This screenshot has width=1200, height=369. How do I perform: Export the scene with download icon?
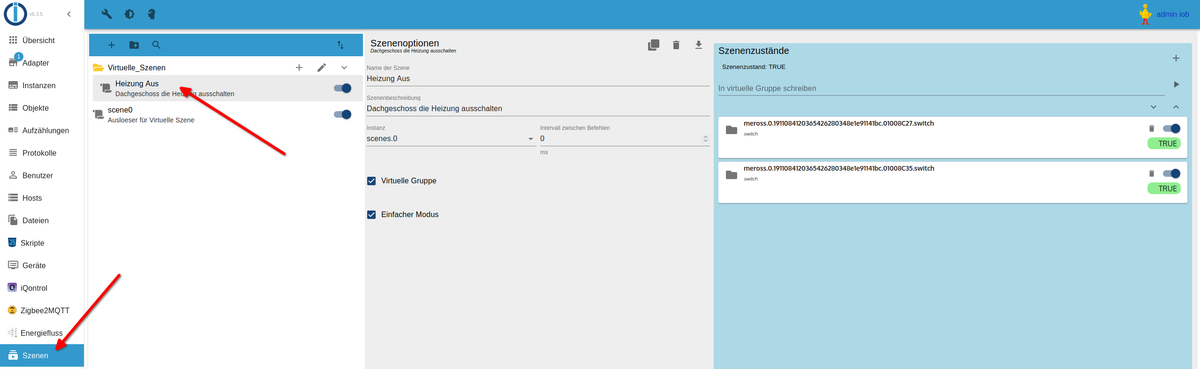(x=699, y=45)
